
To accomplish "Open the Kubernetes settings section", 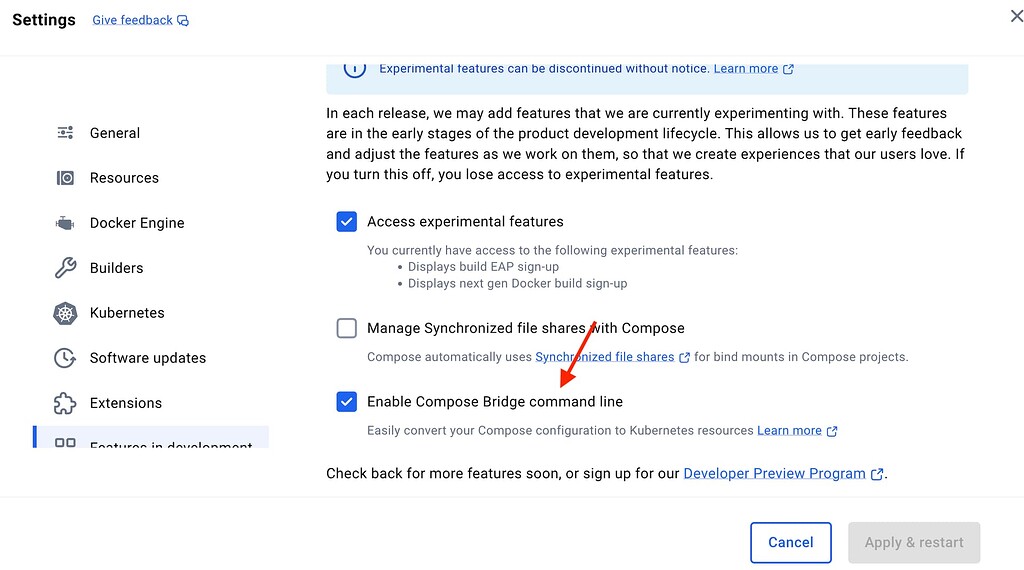I will coord(127,313).
